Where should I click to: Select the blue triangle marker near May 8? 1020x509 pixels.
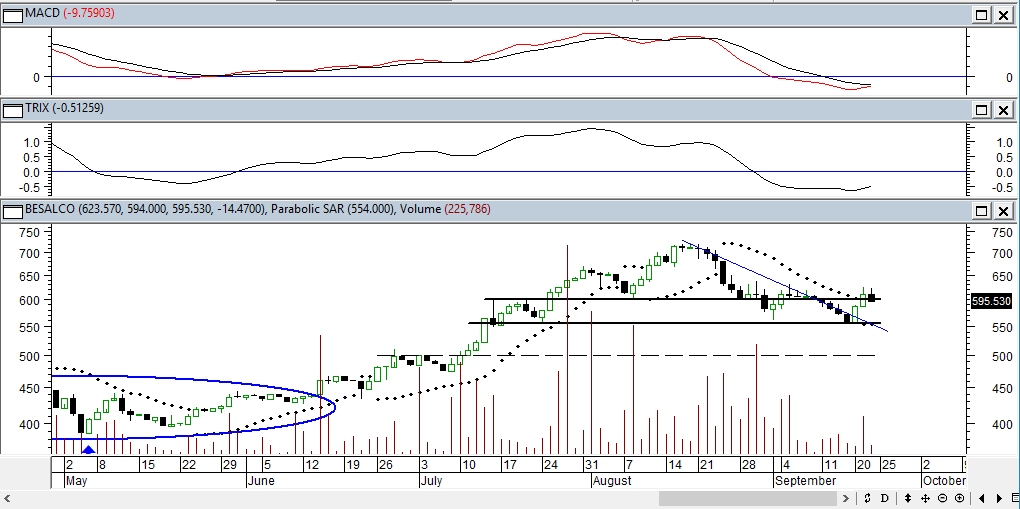tap(89, 449)
